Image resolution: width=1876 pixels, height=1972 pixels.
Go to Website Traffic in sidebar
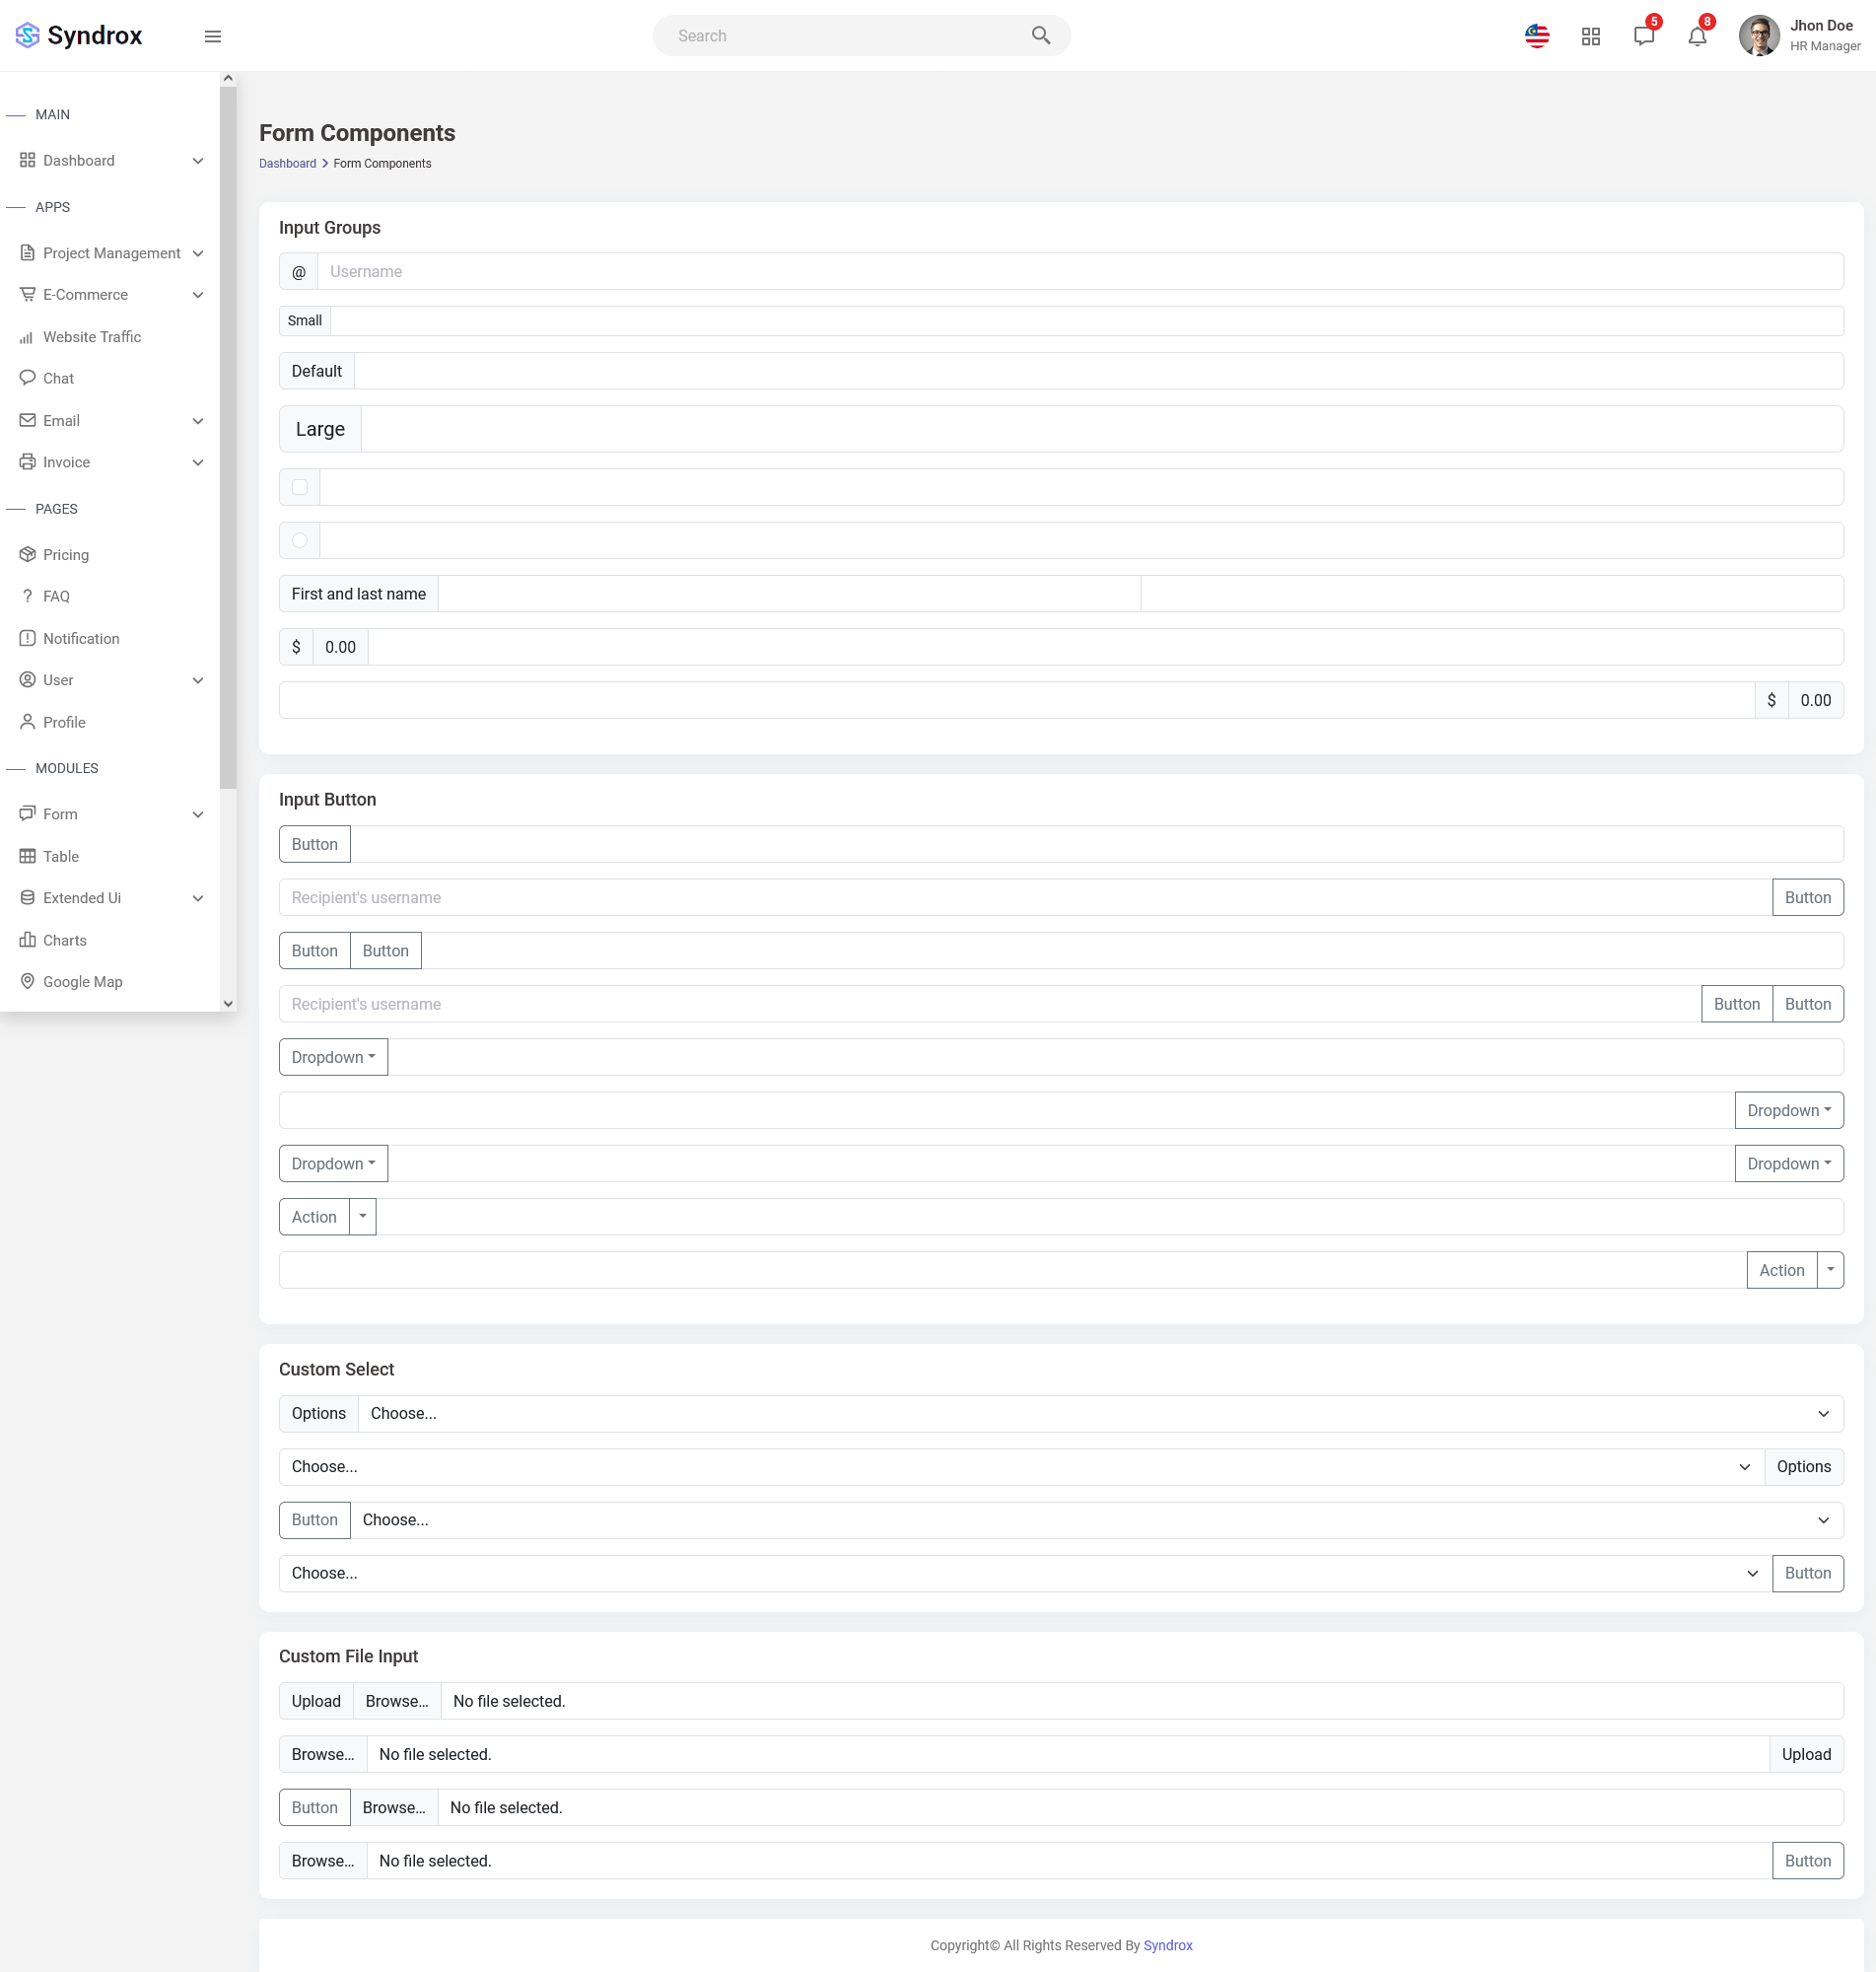tap(92, 337)
